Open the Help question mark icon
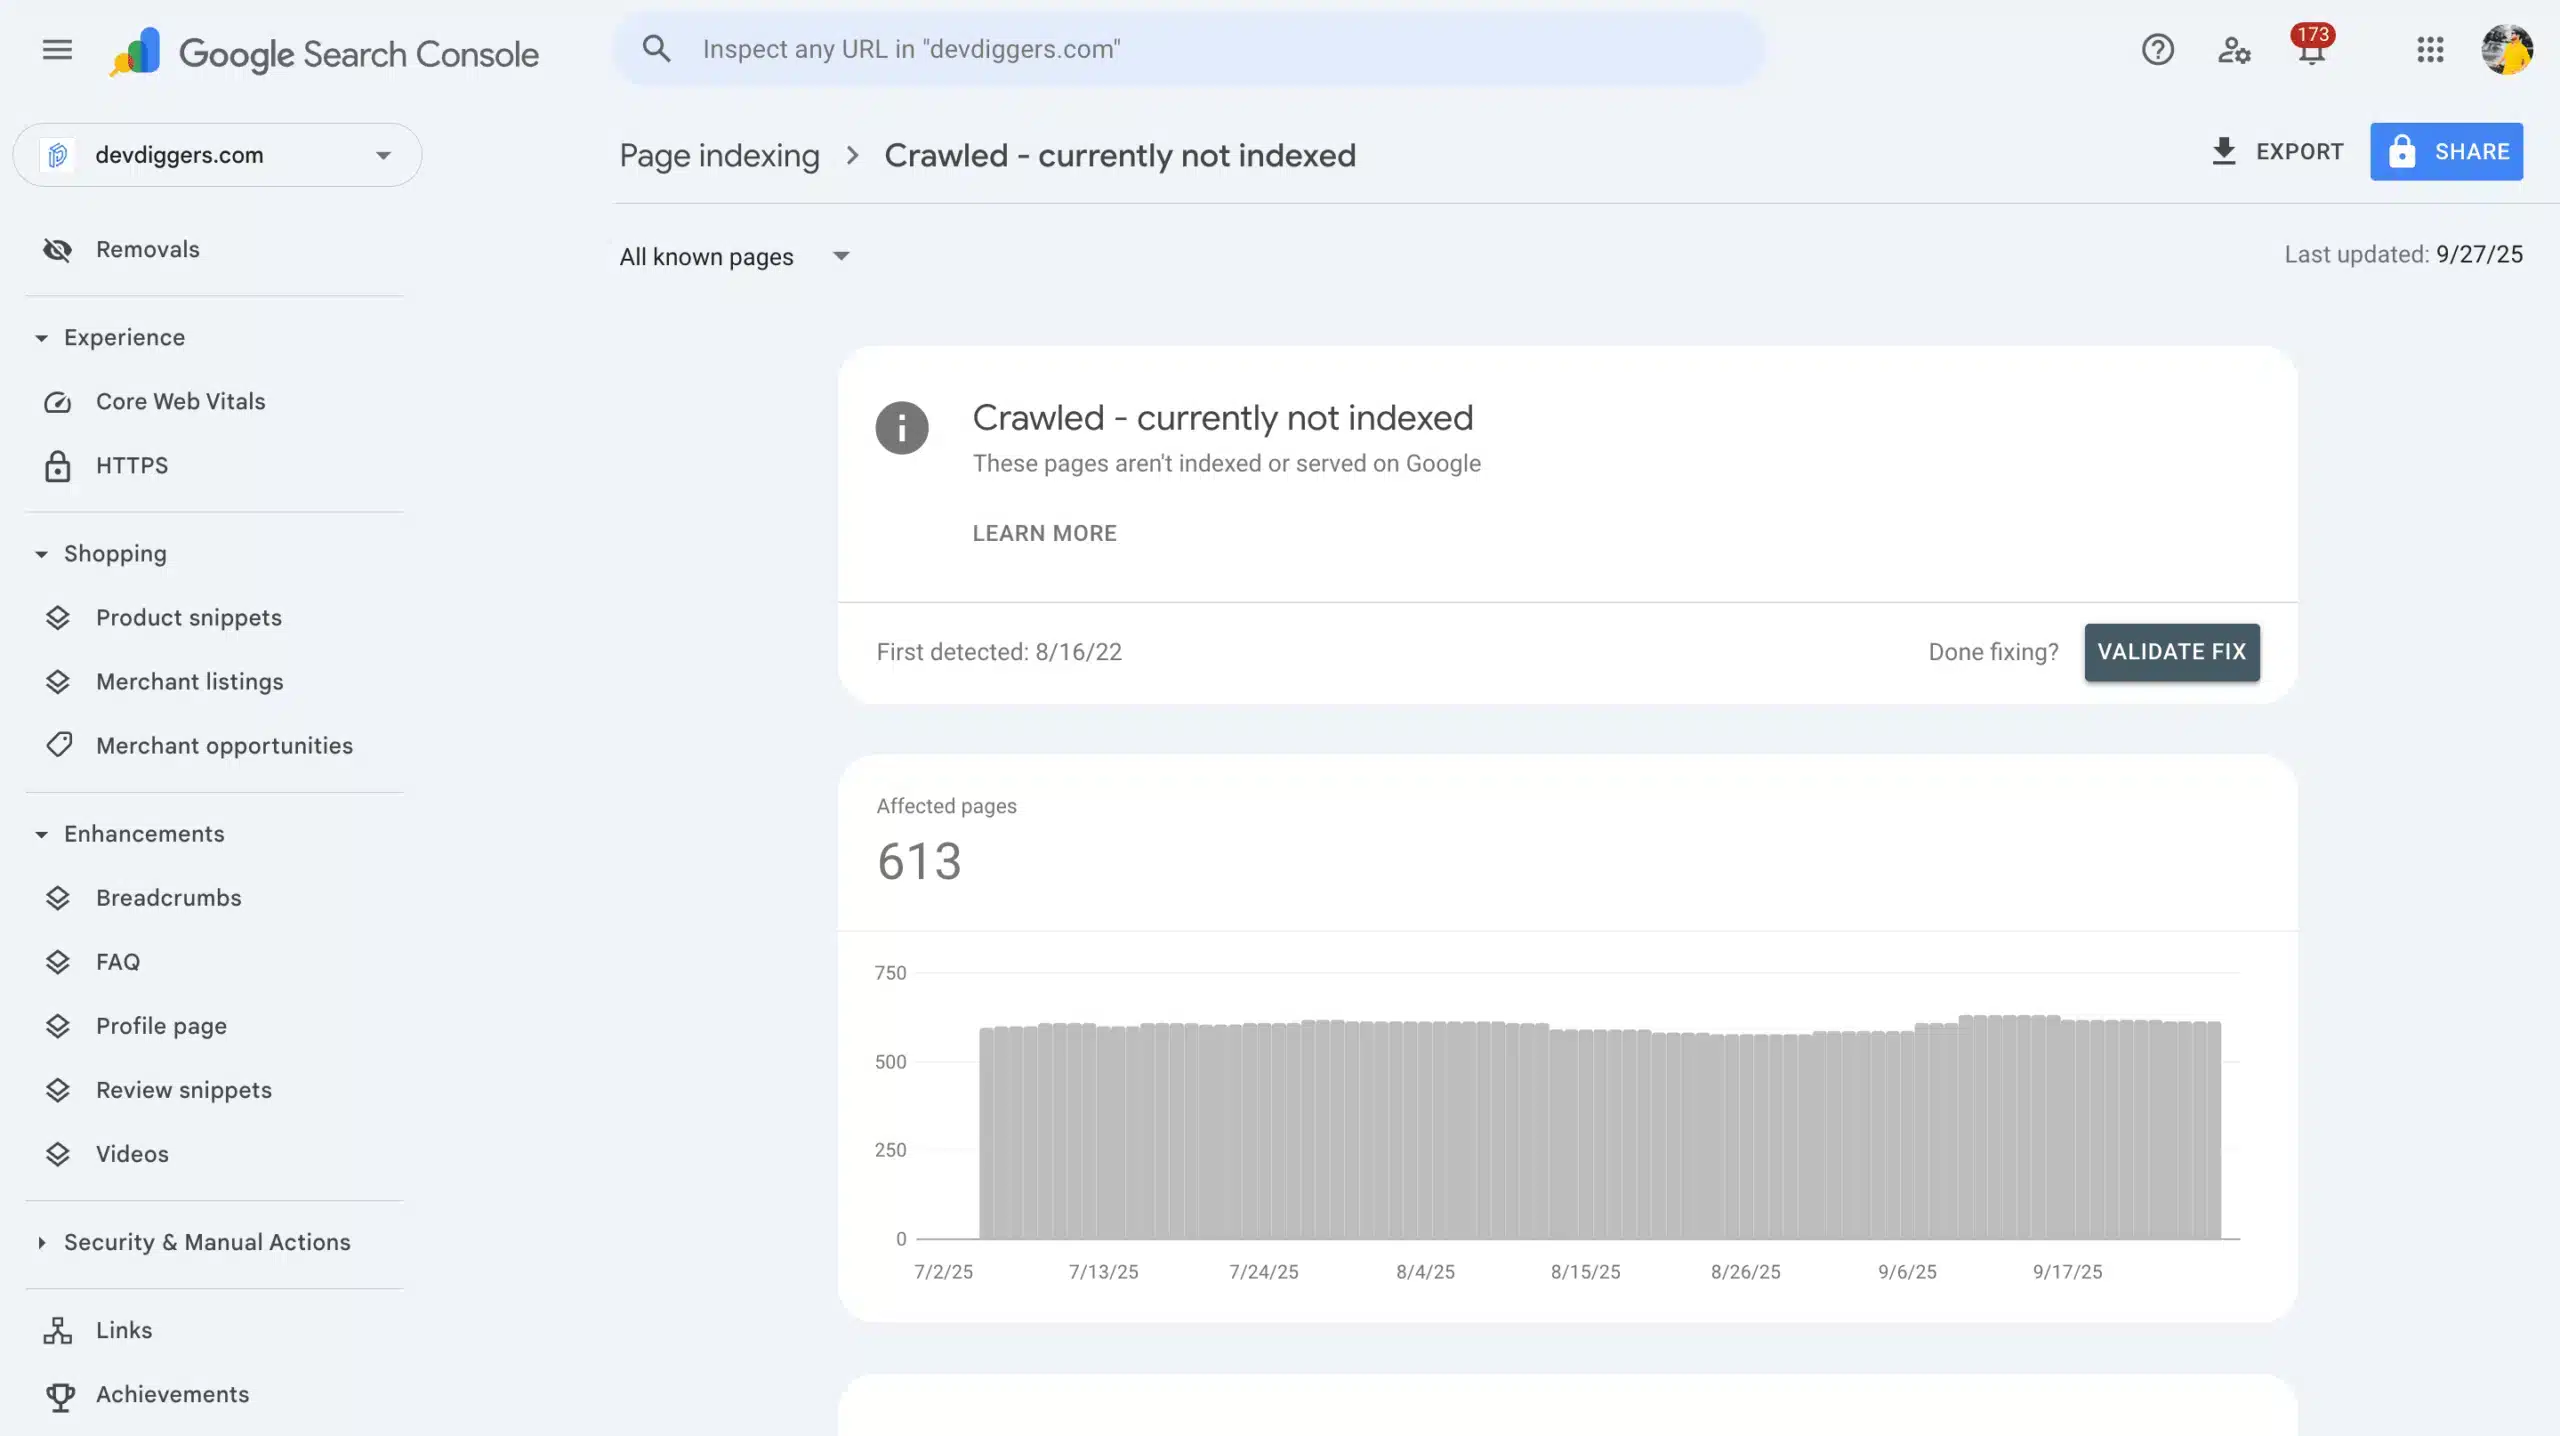This screenshot has height=1436, width=2560. coord(2157,50)
